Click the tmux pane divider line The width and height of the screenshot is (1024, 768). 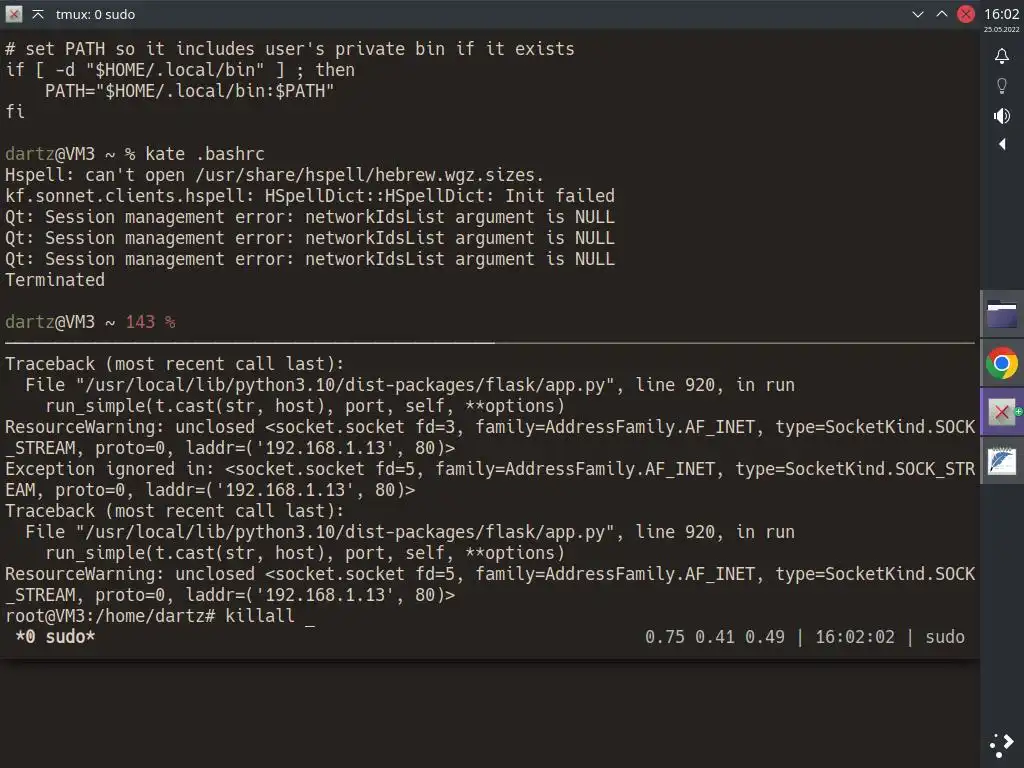pos(490,342)
